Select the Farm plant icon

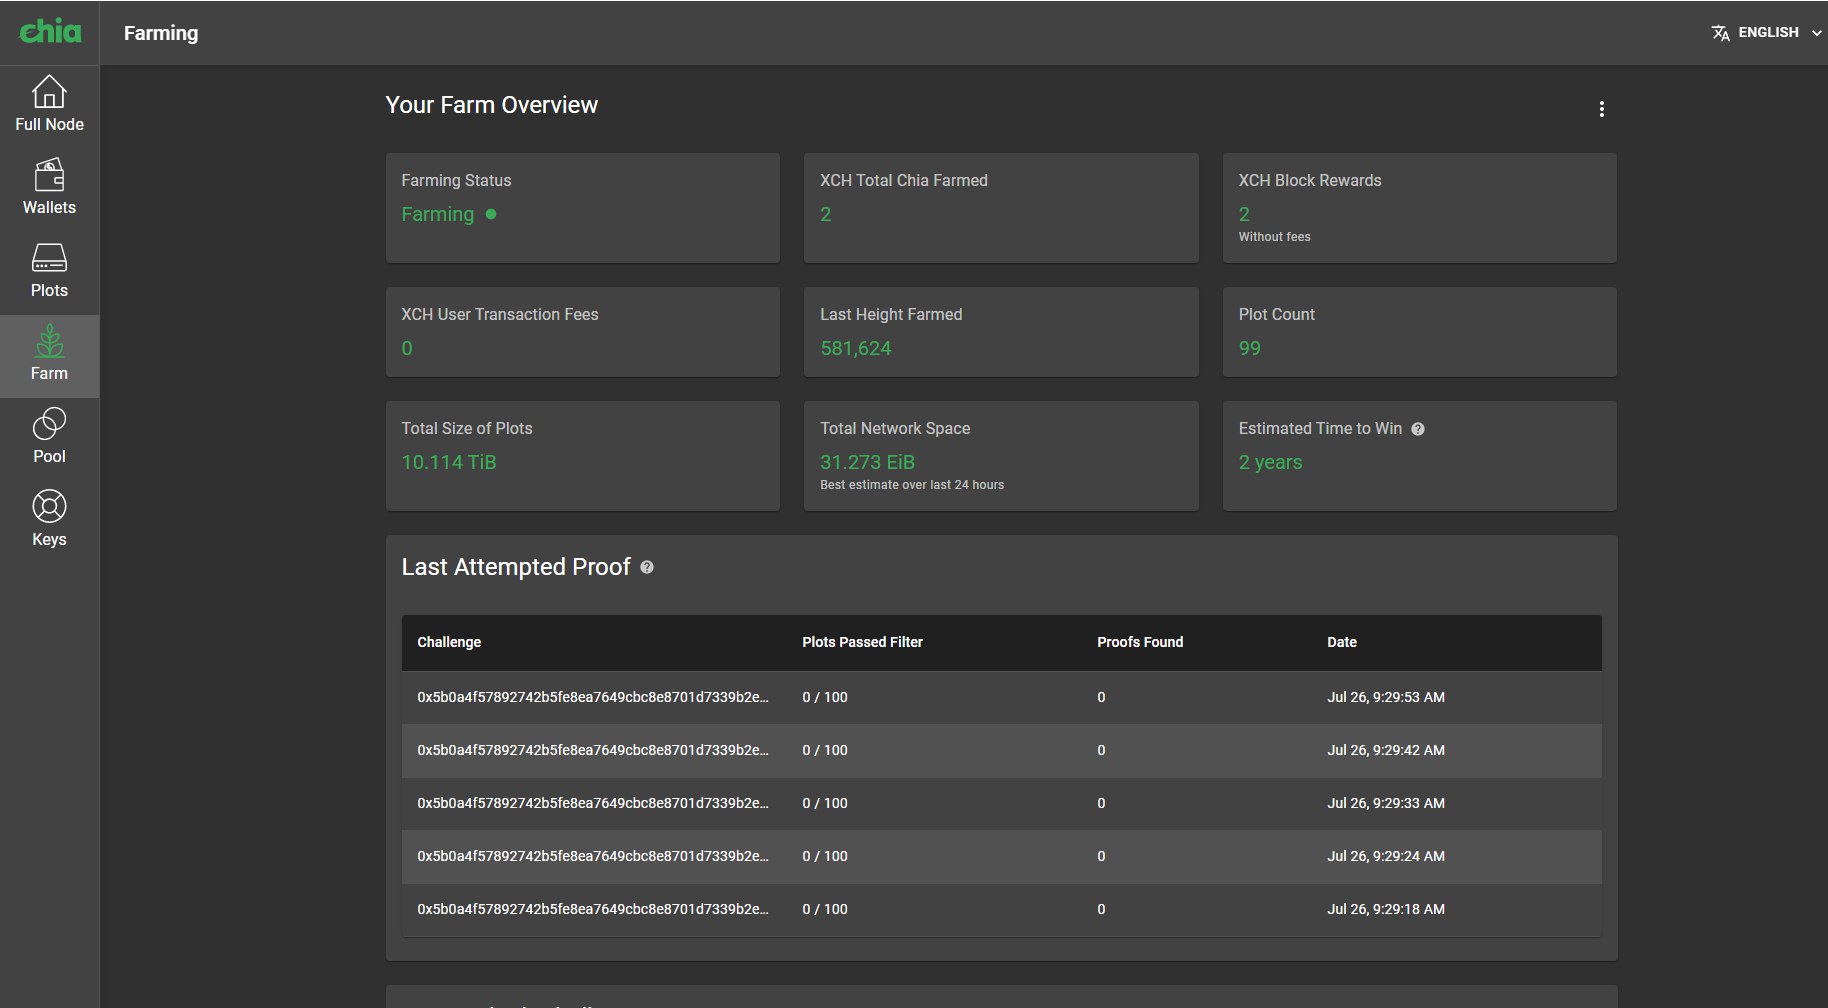tap(49, 341)
